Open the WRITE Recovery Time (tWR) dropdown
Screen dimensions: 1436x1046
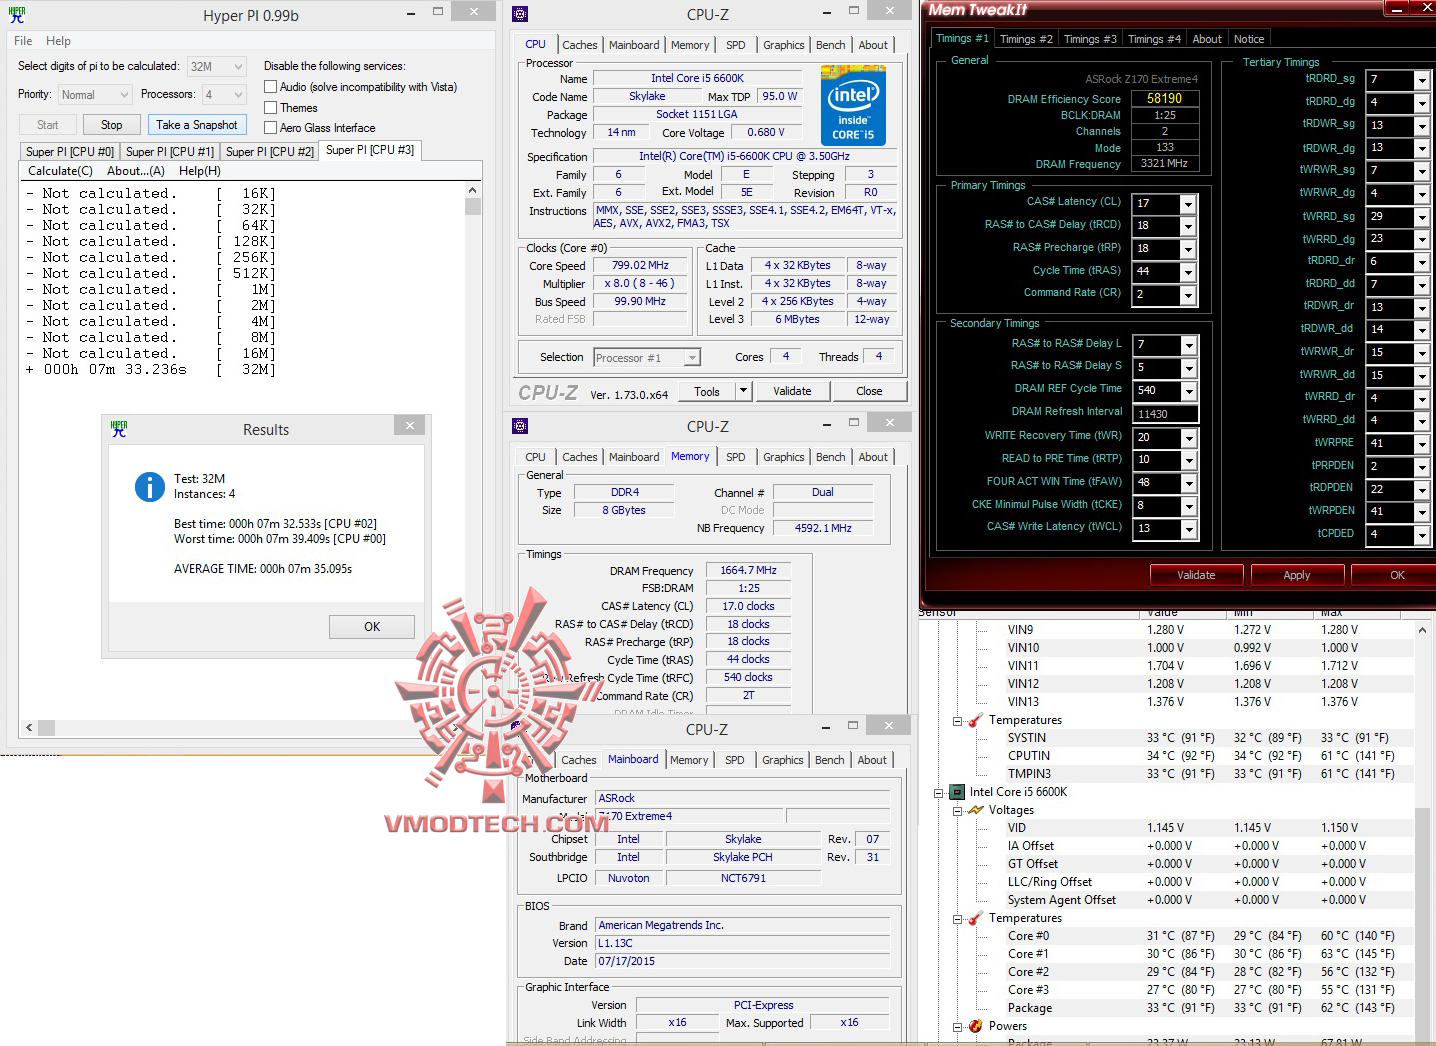pos(1188,438)
